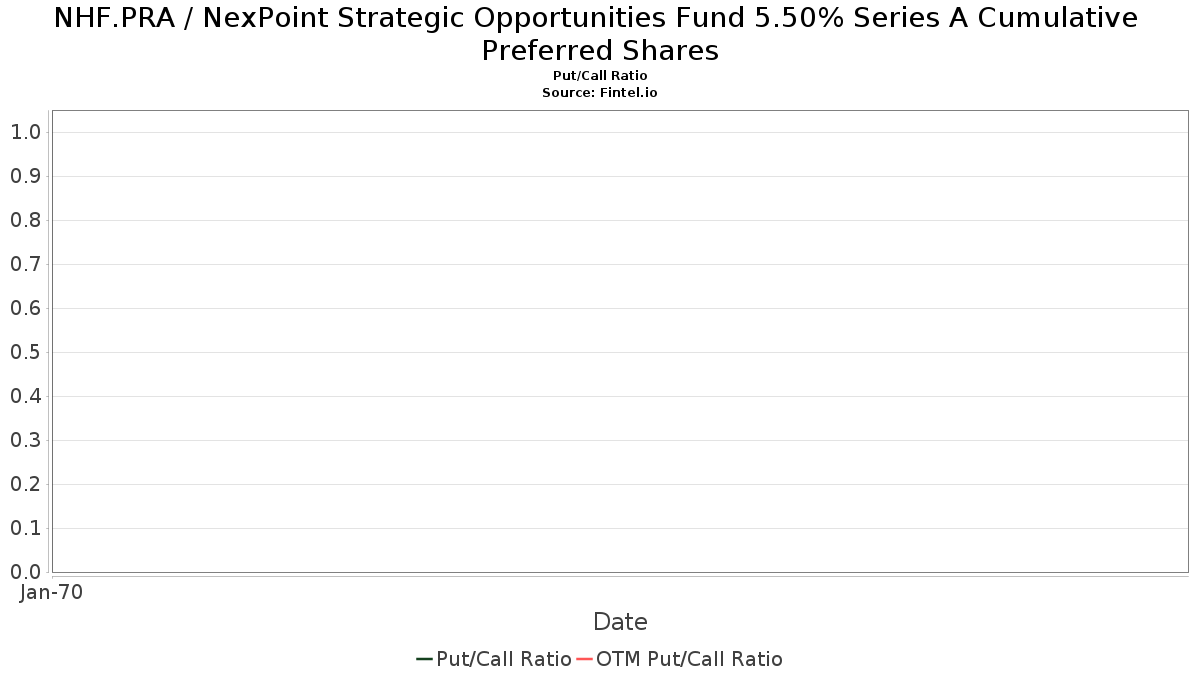The width and height of the screenshot is (1200, 675).
Task: Click the Jan-70 x-axis tick label
Action: tap(51, 592)
